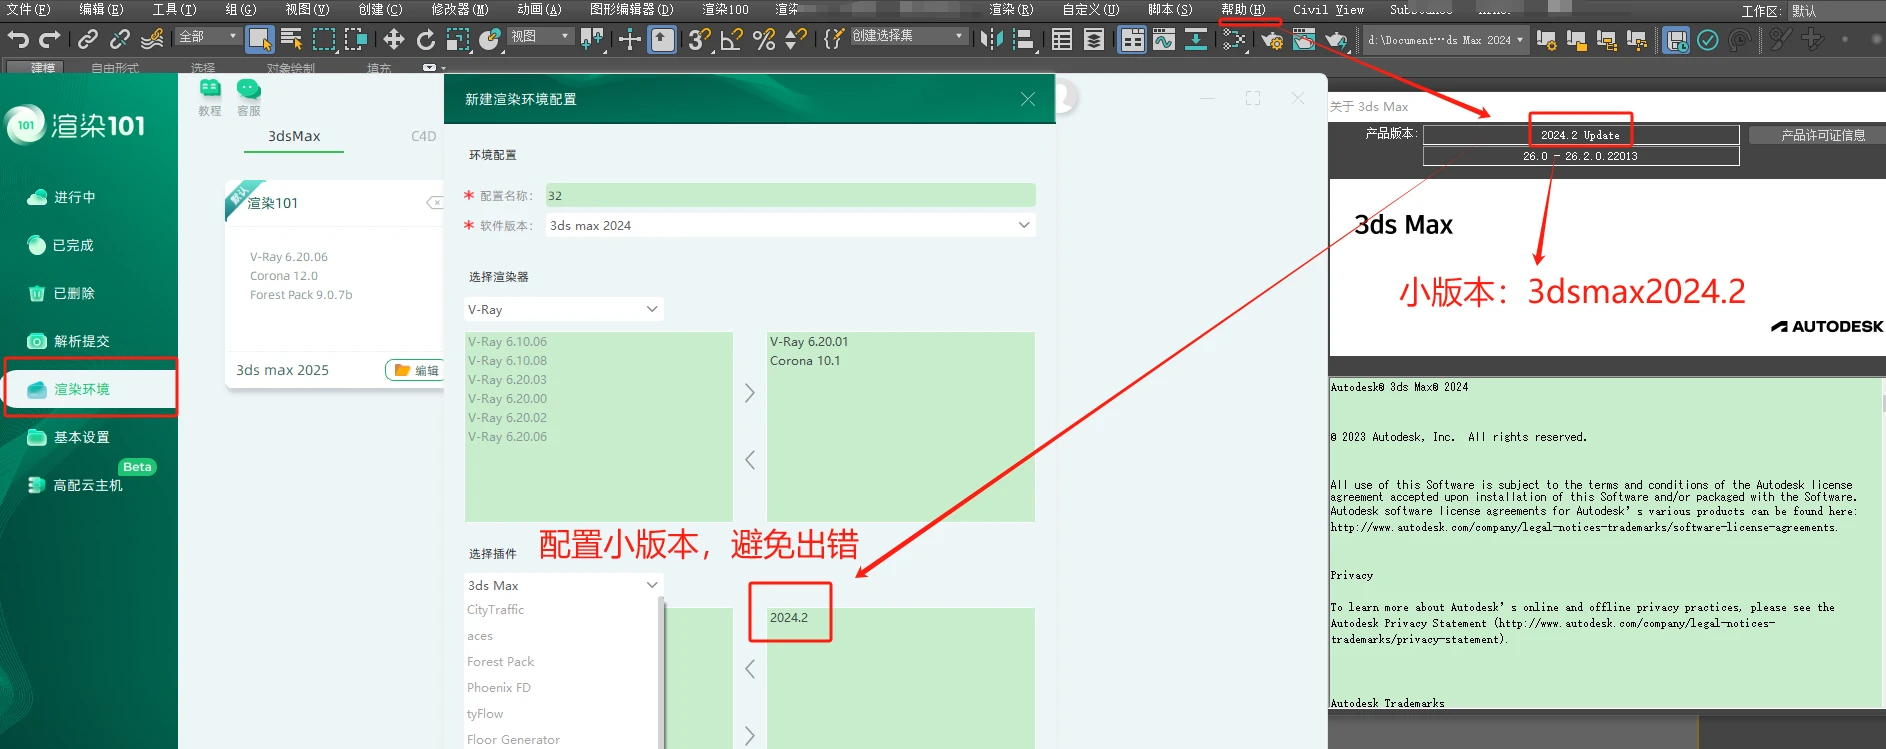The width and height of the screenshot is (1886, 749).
Task: Expand the 软件版本 3ds max 2024 dropdown
Action: [790, 225]
